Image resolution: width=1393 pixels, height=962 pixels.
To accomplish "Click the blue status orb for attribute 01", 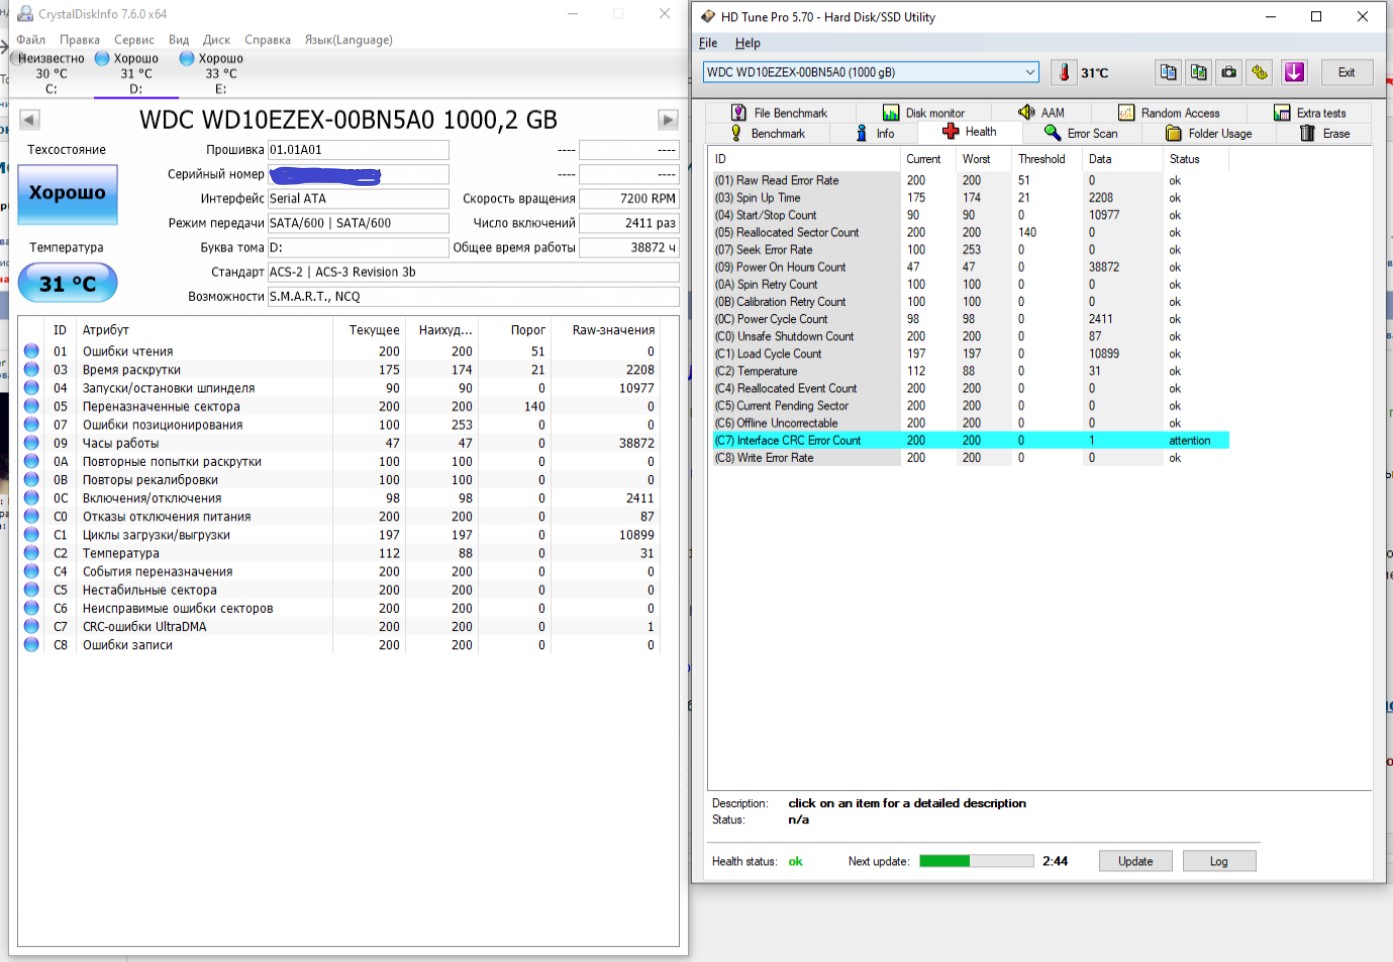I will coord(31,351).
